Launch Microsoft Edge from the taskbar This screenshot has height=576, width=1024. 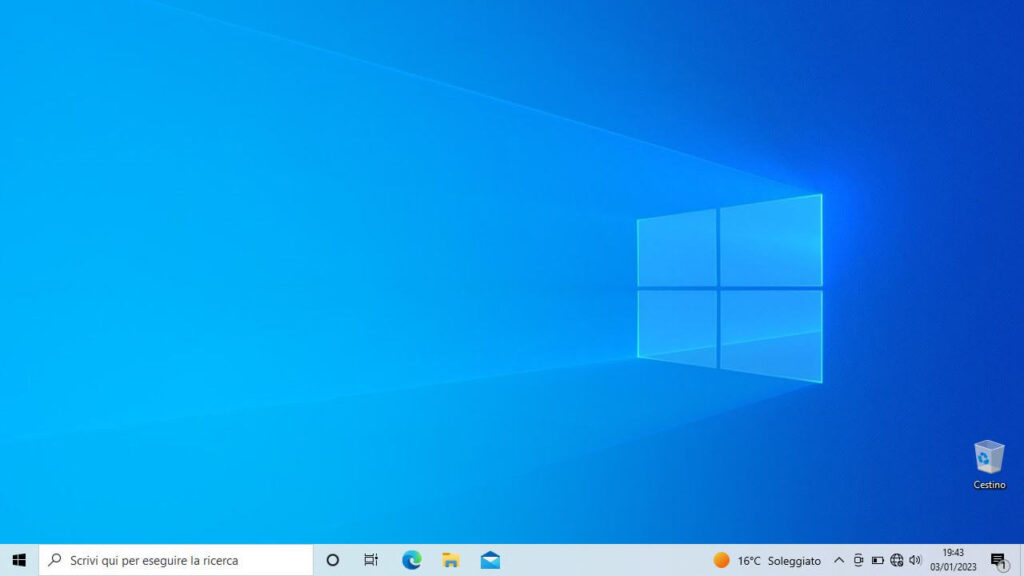pyautogui.click(x=411, y=560)
